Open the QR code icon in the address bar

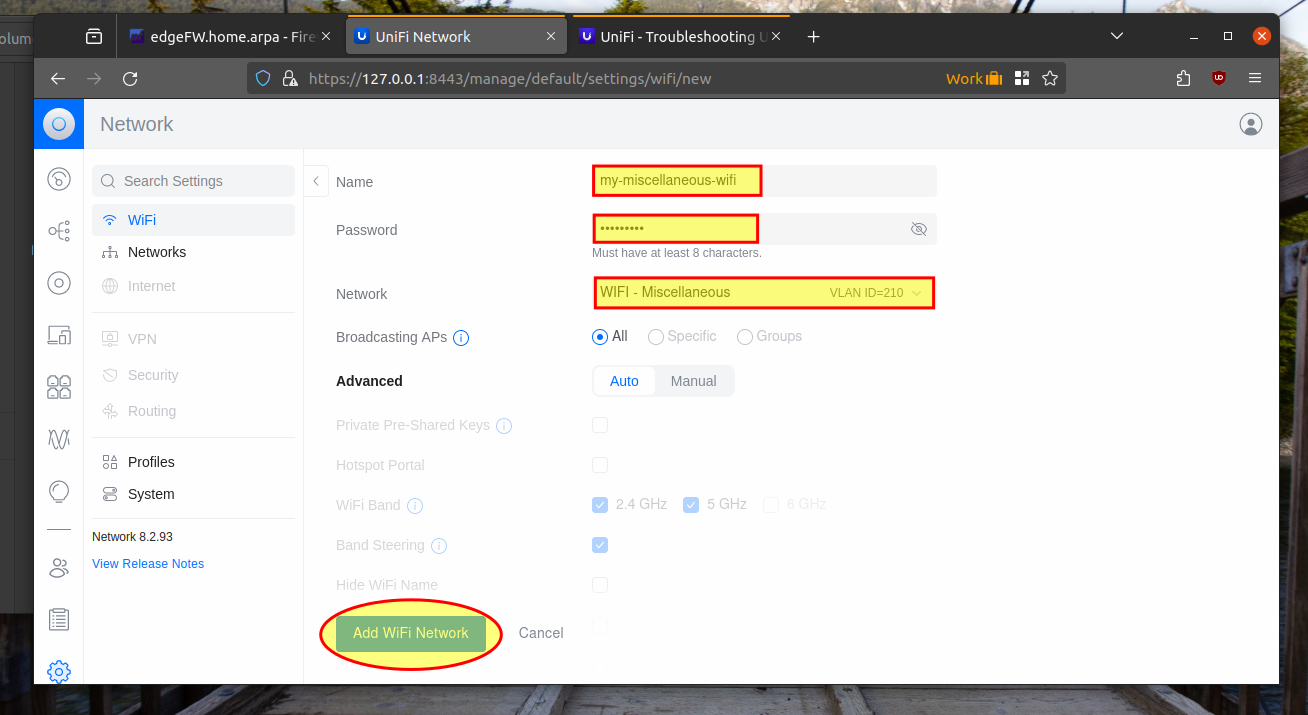point(1022,78)
